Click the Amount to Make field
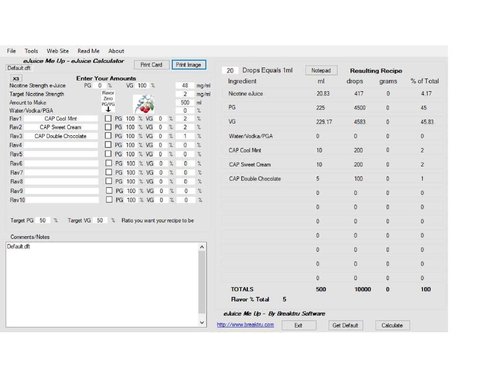Viewport: 500px width, 386px height. pos(185,102)
